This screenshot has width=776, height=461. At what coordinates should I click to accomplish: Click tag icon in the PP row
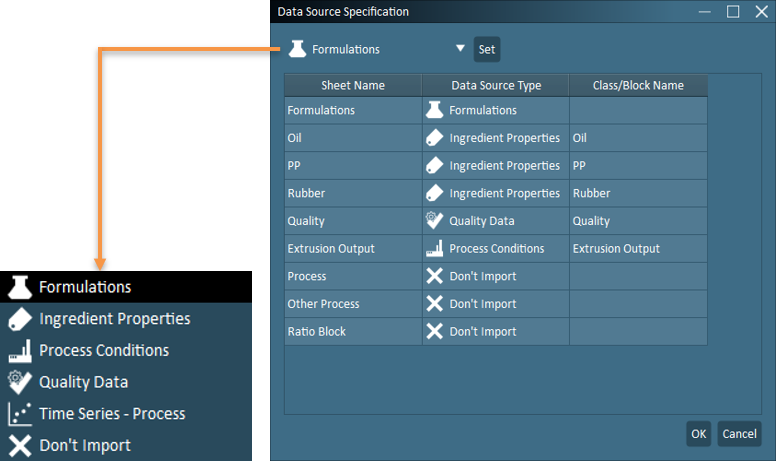[x=435, y=166]
